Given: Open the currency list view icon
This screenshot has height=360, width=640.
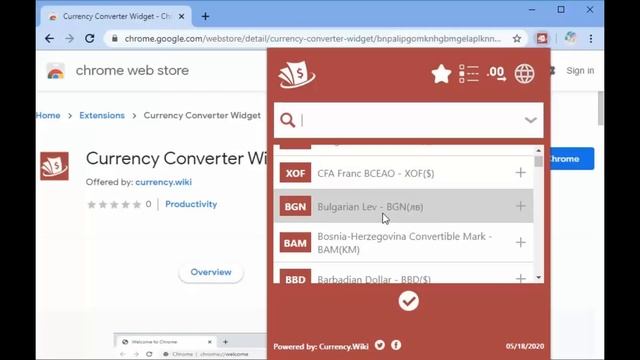Looking at the screenshot, I should point(469,74).
